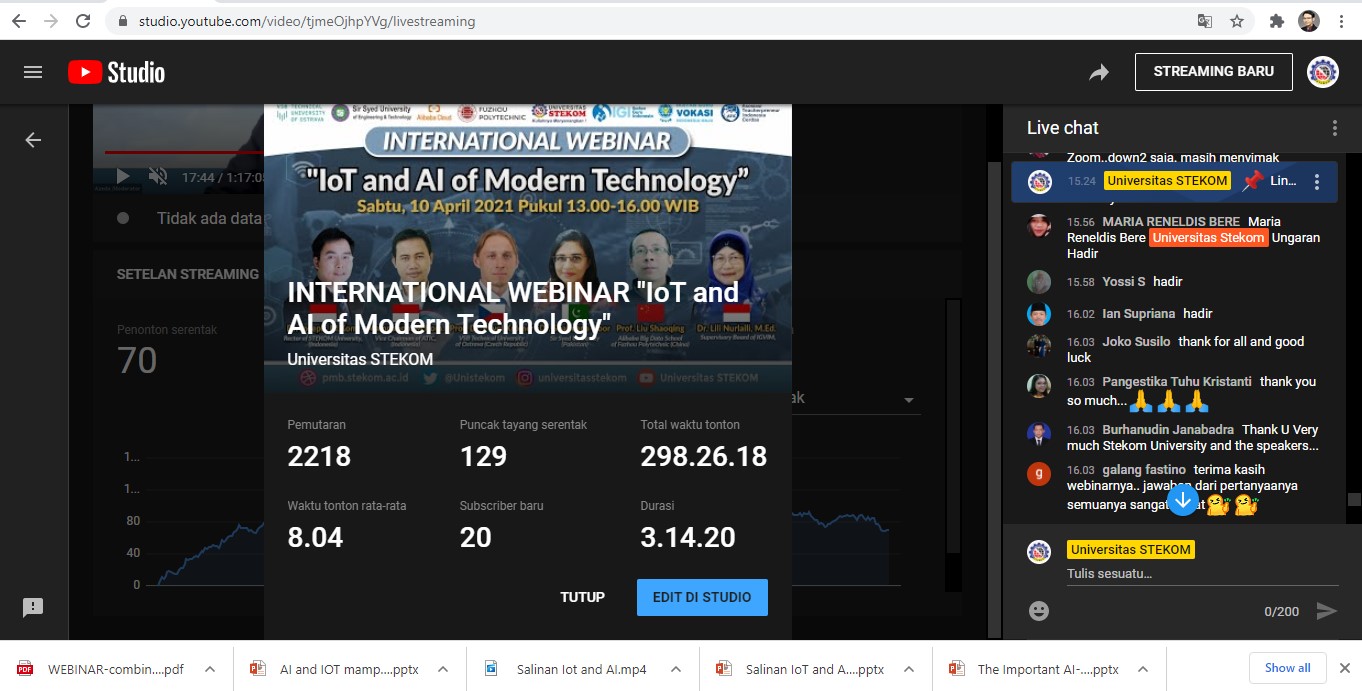This screenshot has height=691, width=1362.
Task: Click galang fastino's avatar in chat
Action: tap(1039, 473)
